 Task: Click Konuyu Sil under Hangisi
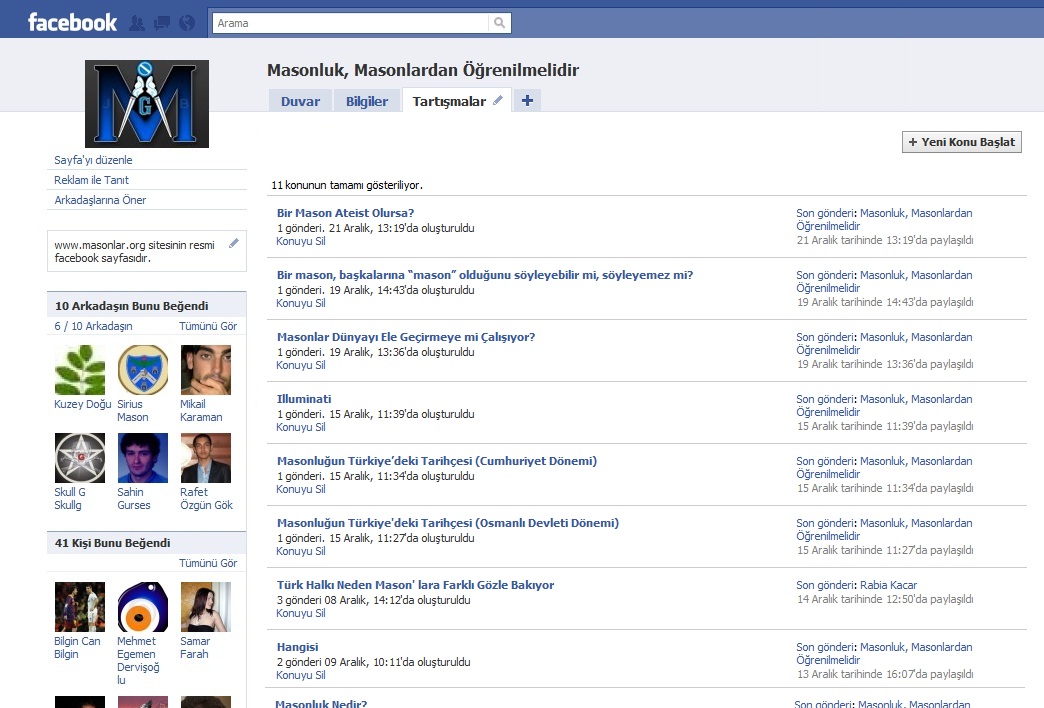point(301,675)
